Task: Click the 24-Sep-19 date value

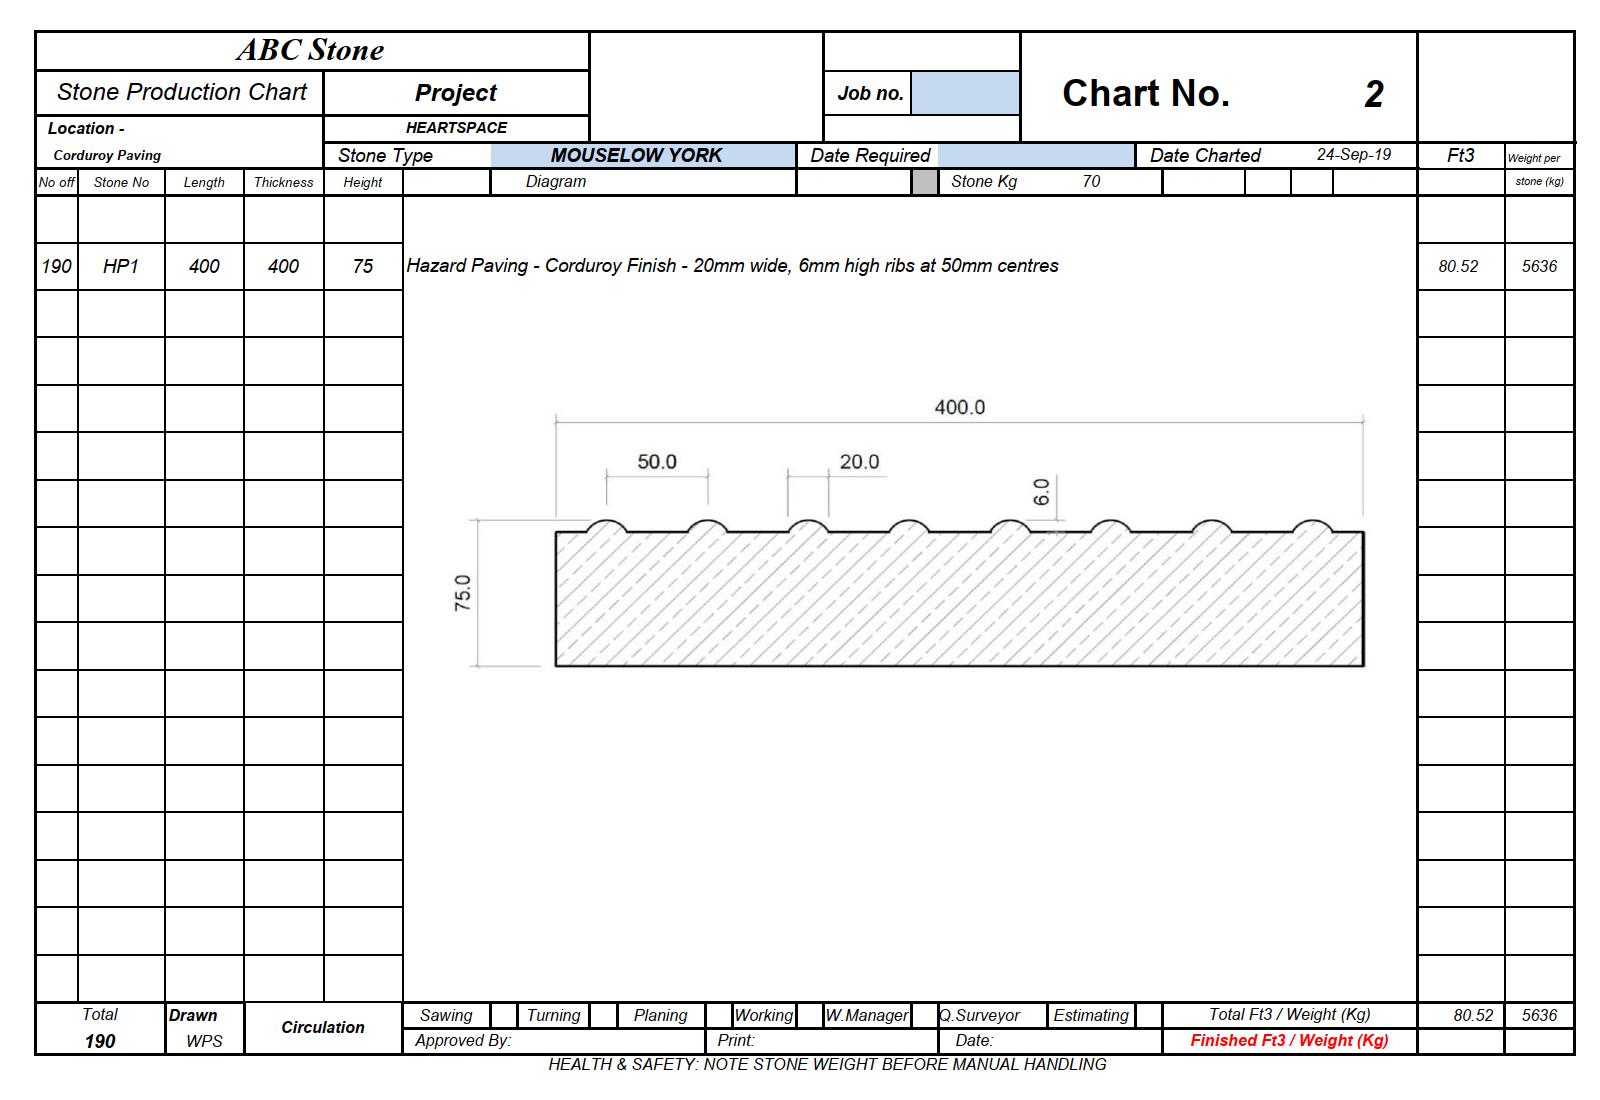Action: [1353, 154]
